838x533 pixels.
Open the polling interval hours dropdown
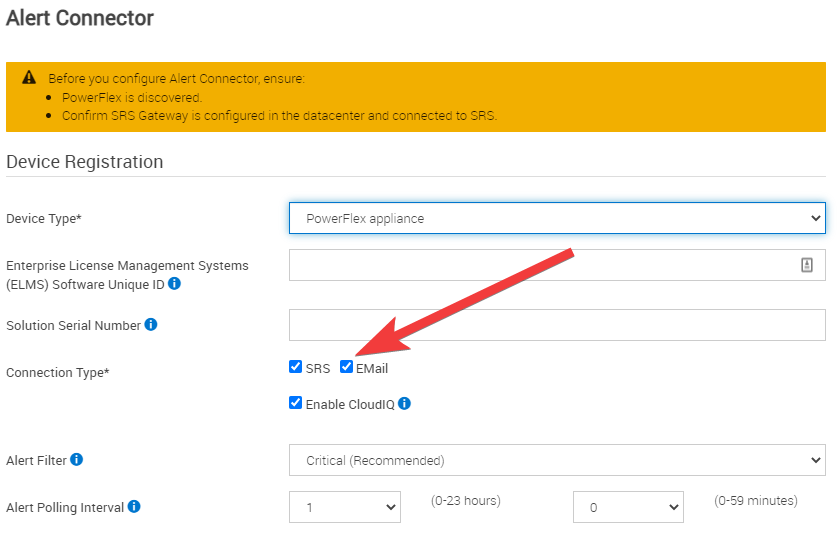point(345,507)
